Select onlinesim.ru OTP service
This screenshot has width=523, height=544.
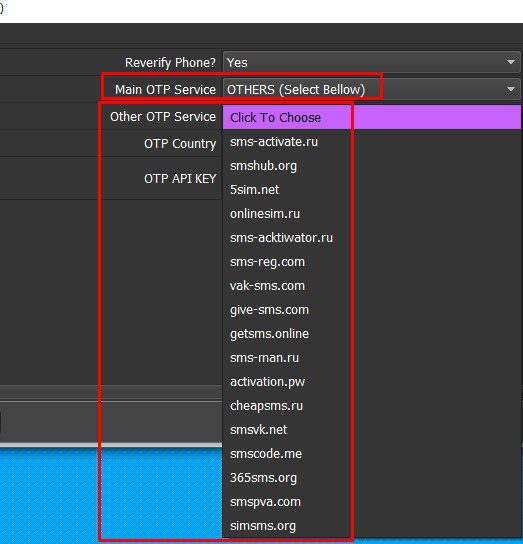coord(372,213)
